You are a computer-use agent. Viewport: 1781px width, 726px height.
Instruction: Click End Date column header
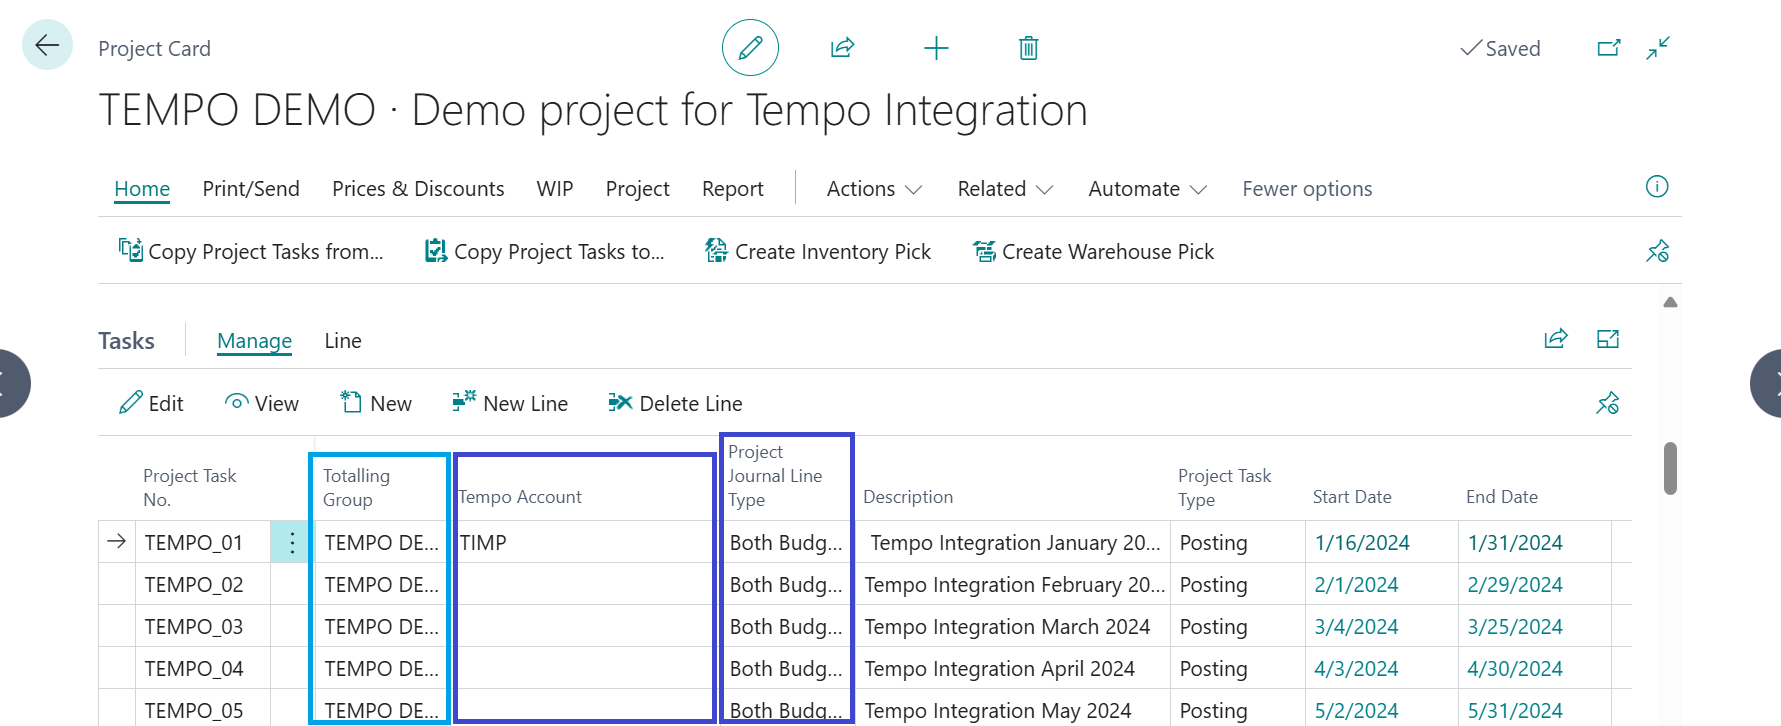point(1502,497)
